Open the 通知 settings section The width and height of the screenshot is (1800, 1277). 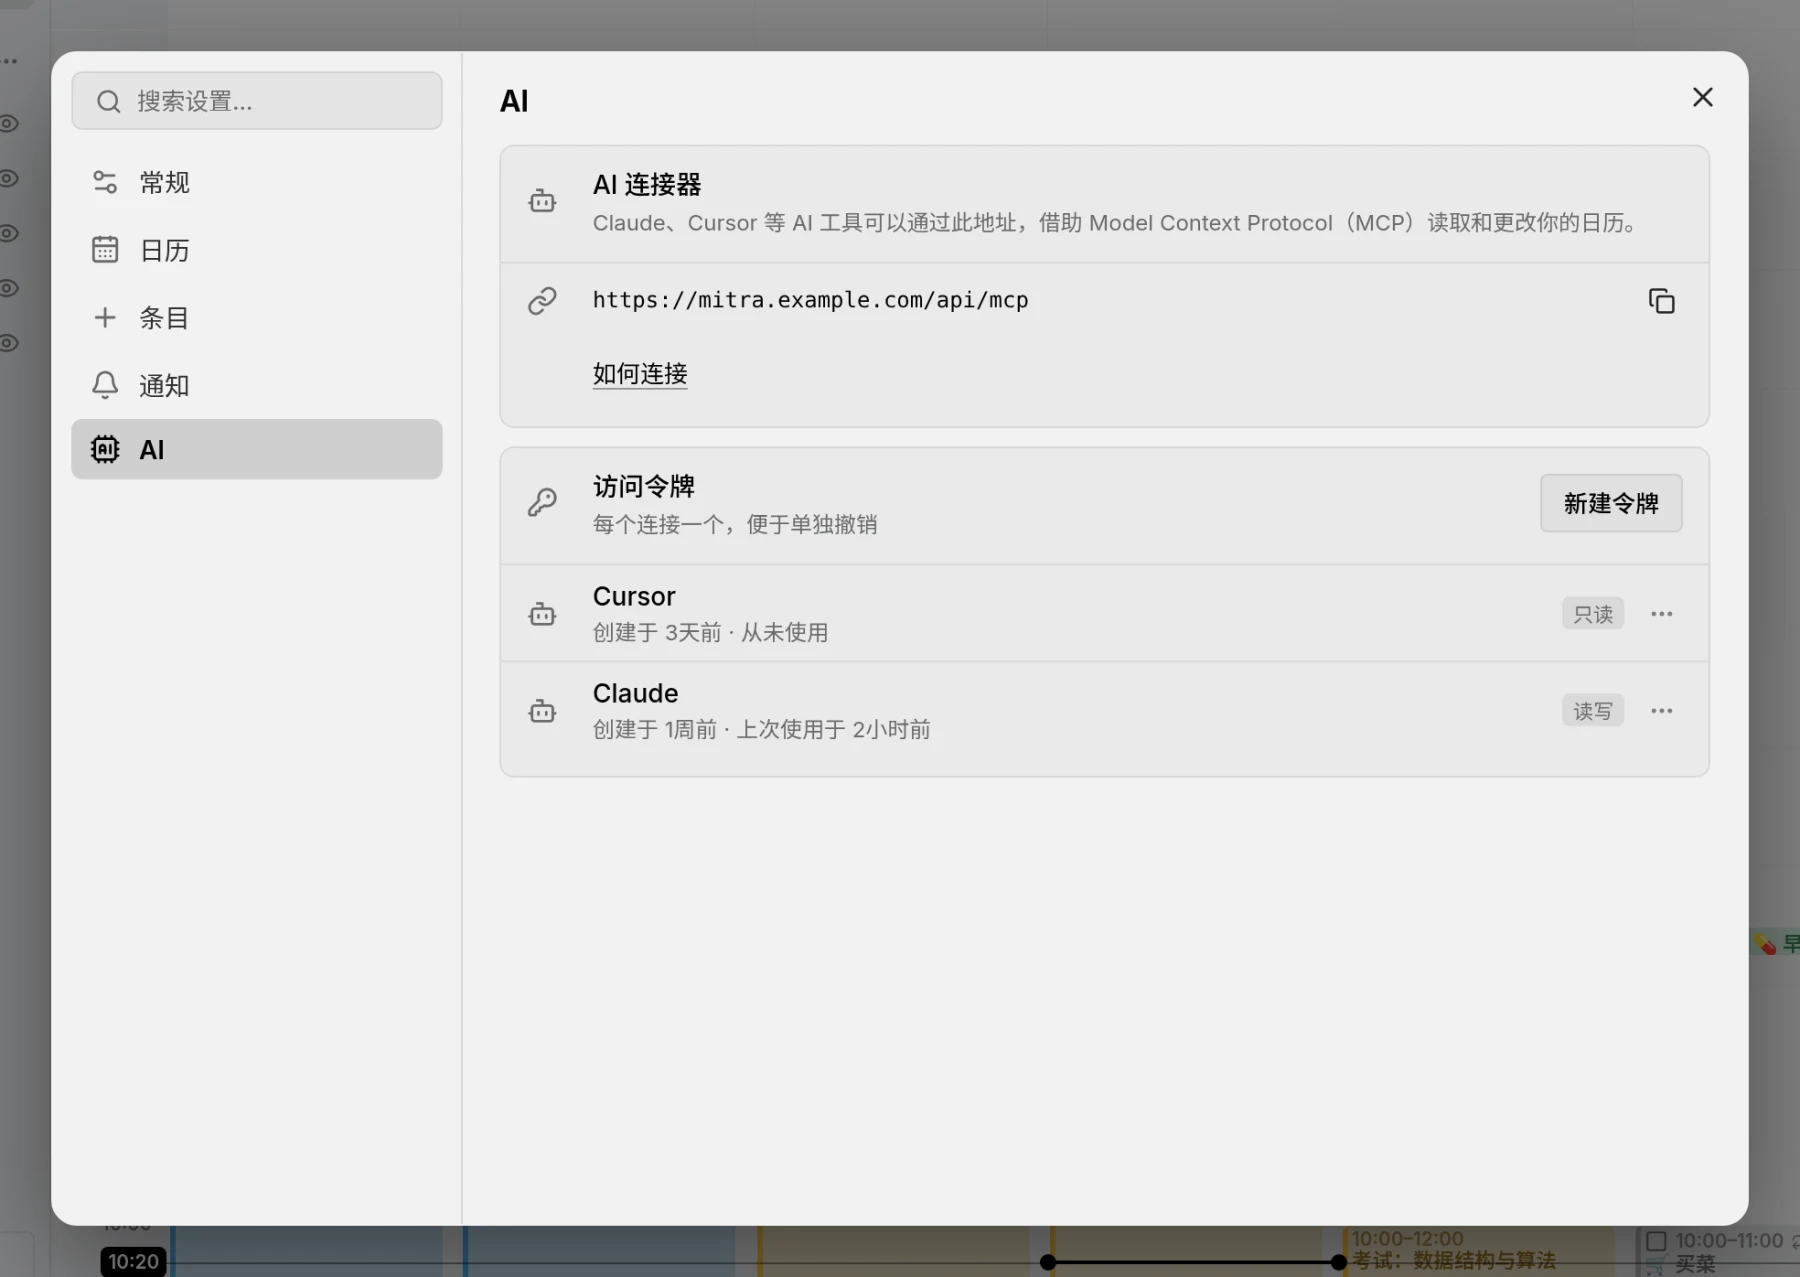(257, 385)
